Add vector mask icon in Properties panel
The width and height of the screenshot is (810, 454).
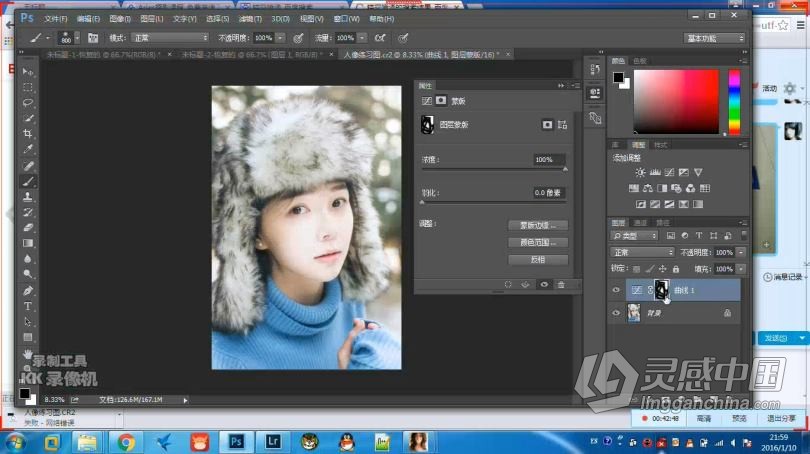563,124
